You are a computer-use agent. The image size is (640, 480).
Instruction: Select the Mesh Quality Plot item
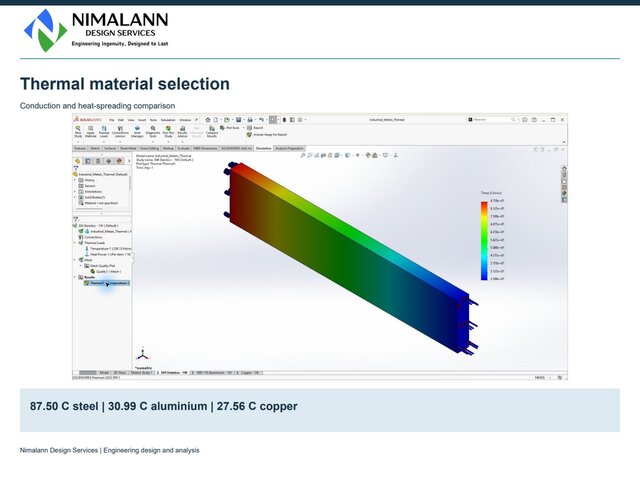[x=100, y=266]
